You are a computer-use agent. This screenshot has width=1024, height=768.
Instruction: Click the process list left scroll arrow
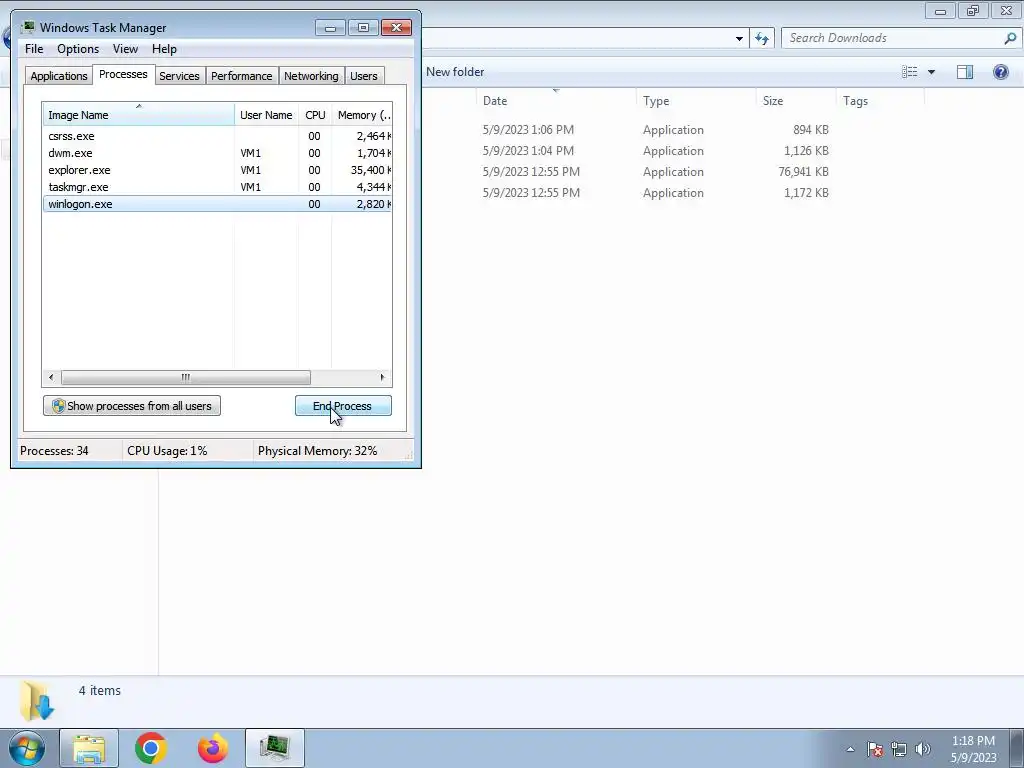[x=51, y=377]
